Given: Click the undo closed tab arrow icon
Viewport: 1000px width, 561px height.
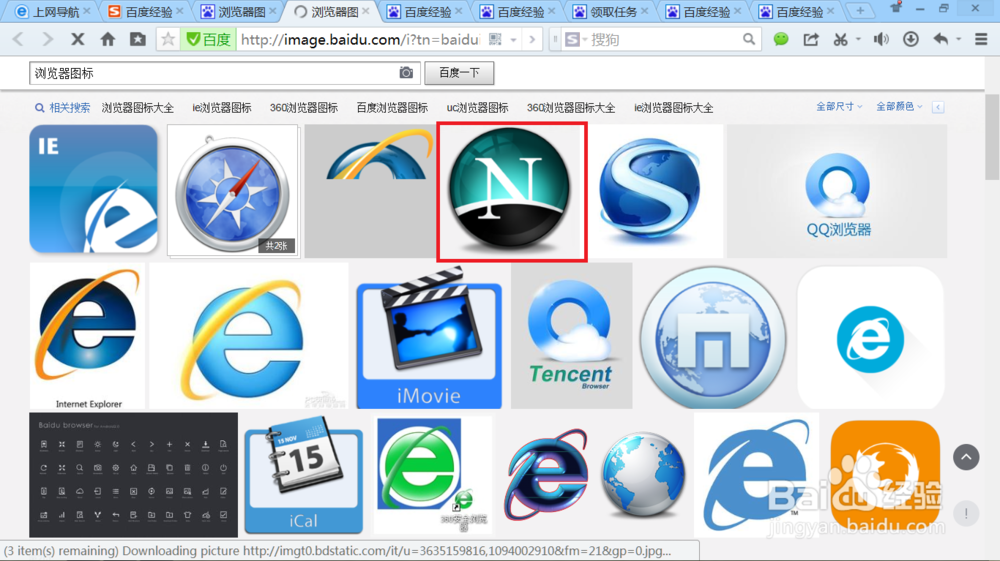Looking at the screenshot, I should click(941, 40).
